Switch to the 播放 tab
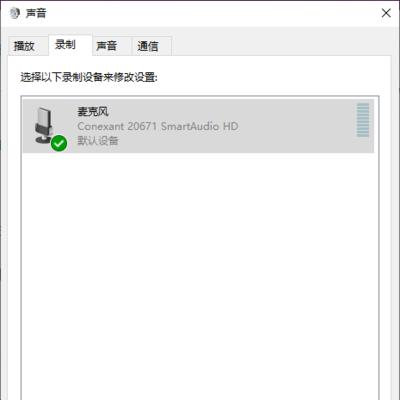400x400 pixels. [x=24, y=46]
